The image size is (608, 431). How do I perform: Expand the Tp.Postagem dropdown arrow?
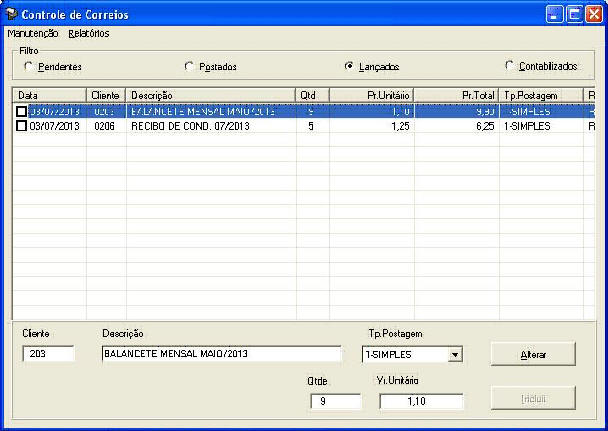(x=455, y=354)
